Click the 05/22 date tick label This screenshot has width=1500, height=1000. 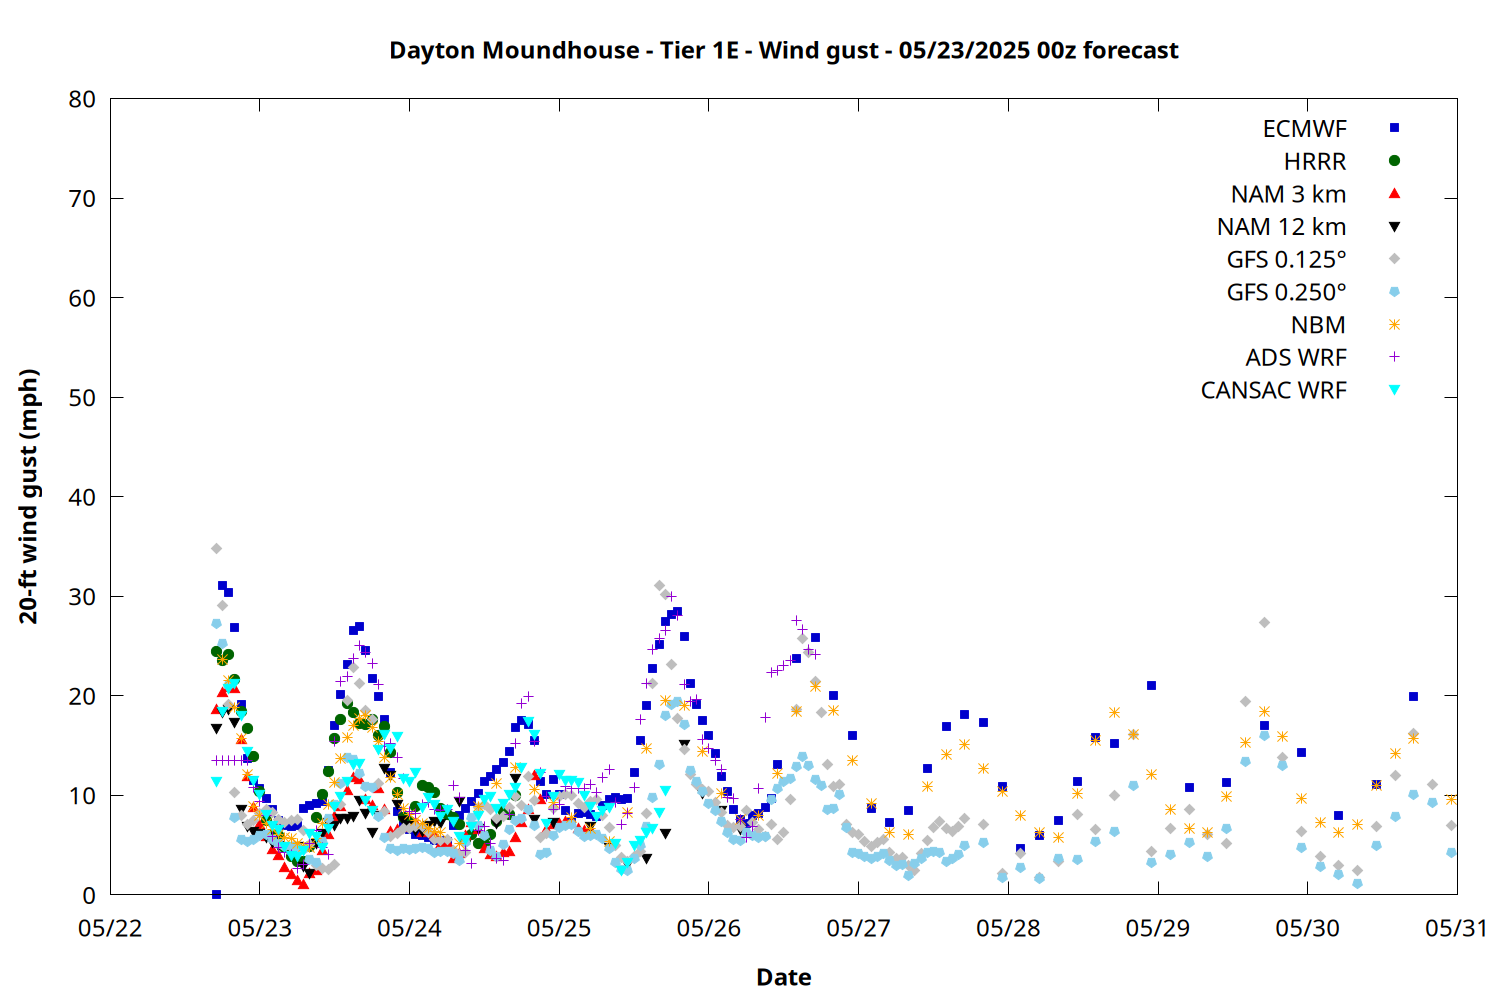click(110, 928)
